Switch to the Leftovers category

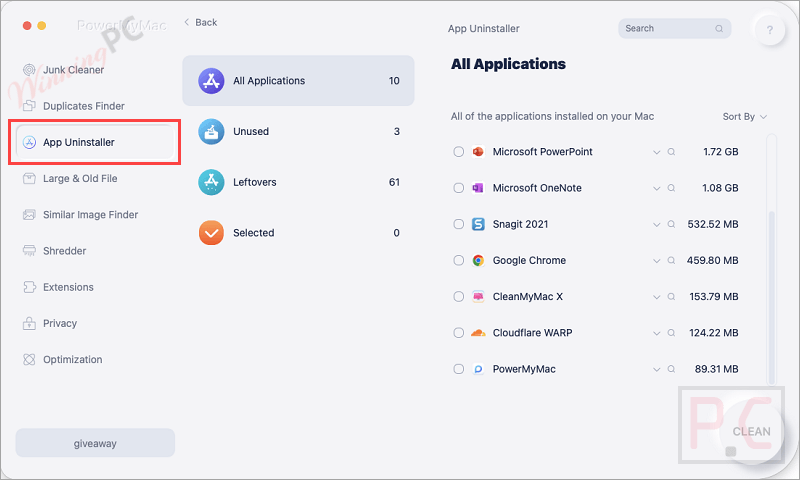tap(298, 182)
